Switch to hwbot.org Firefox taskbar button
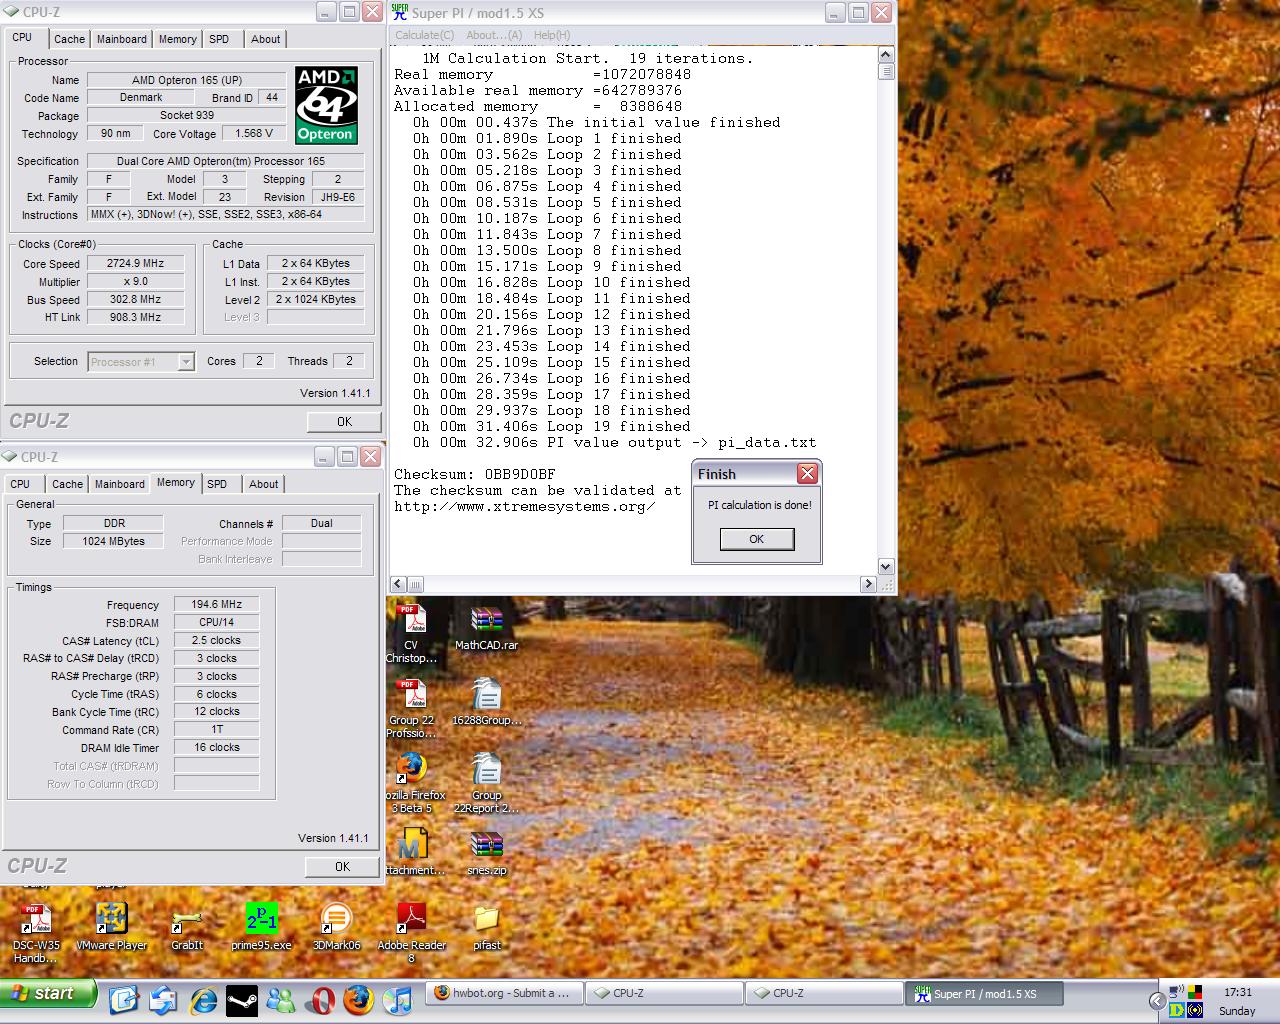Viewport: 1280px width, 1024px height. [x=503, y=993]
